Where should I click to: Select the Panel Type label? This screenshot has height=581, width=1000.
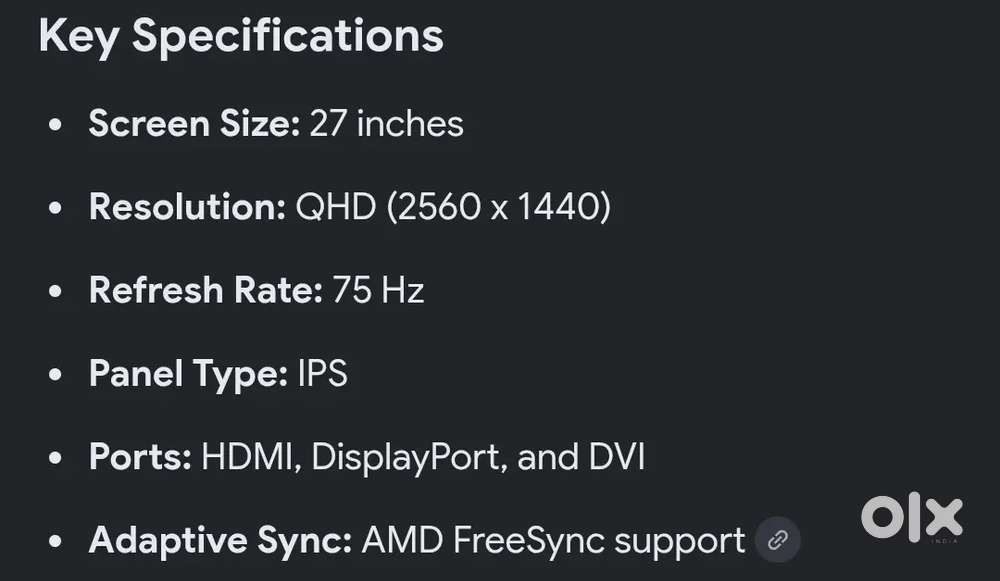click(x=188, y=374)
